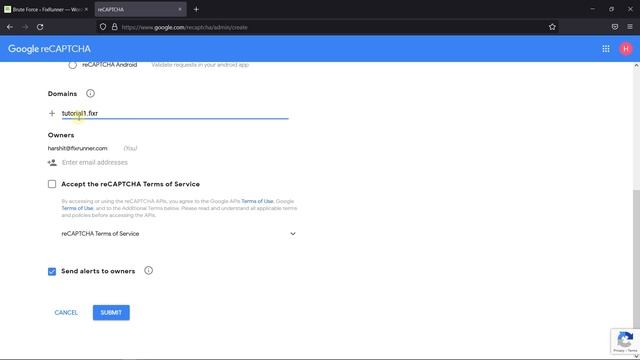Minimize the Firefox window

[x=592, y=9]
